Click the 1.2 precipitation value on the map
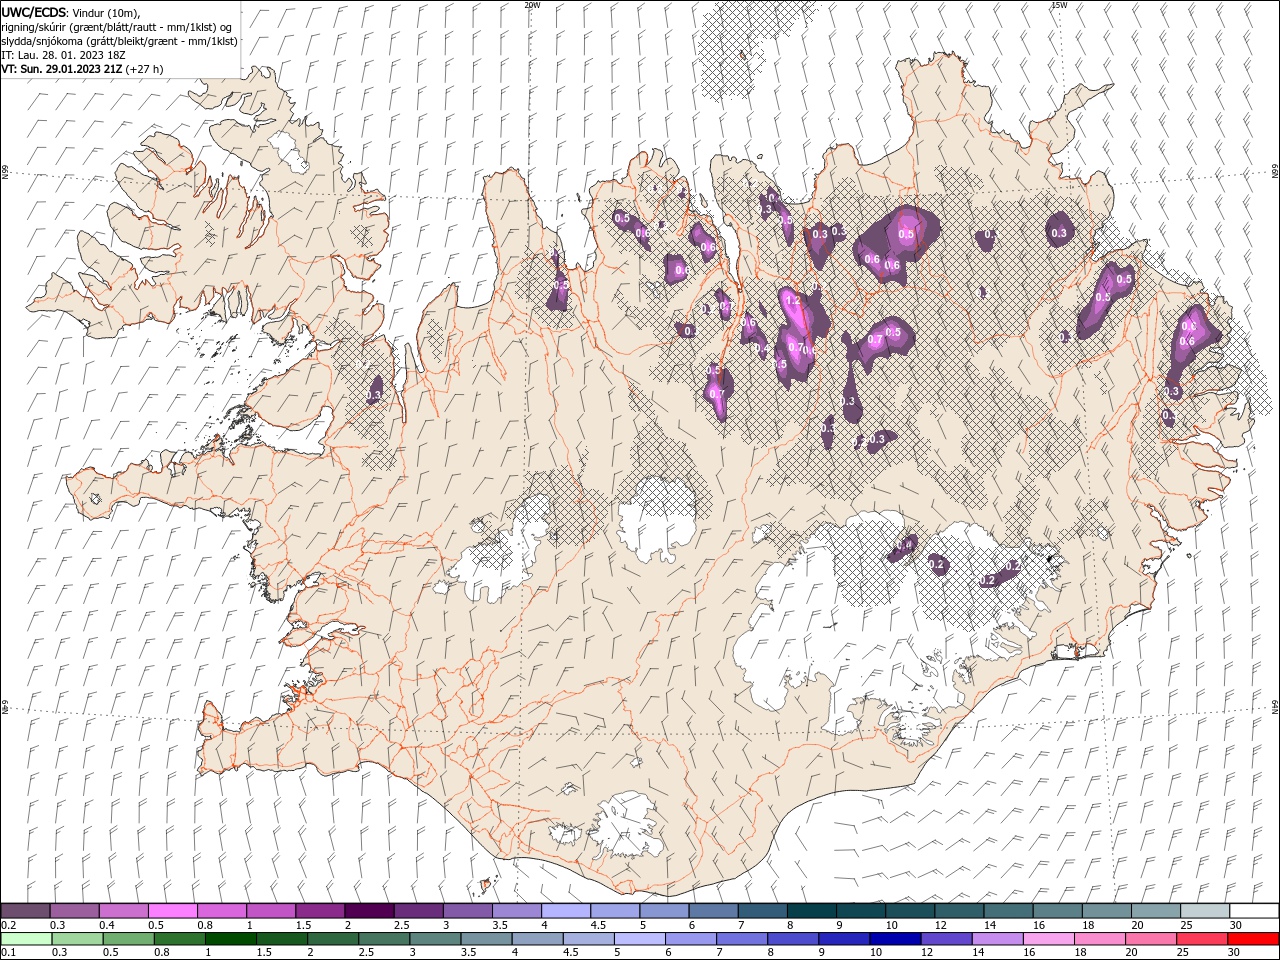Viewport: 1280px width, 960px height. coord(794,300)
